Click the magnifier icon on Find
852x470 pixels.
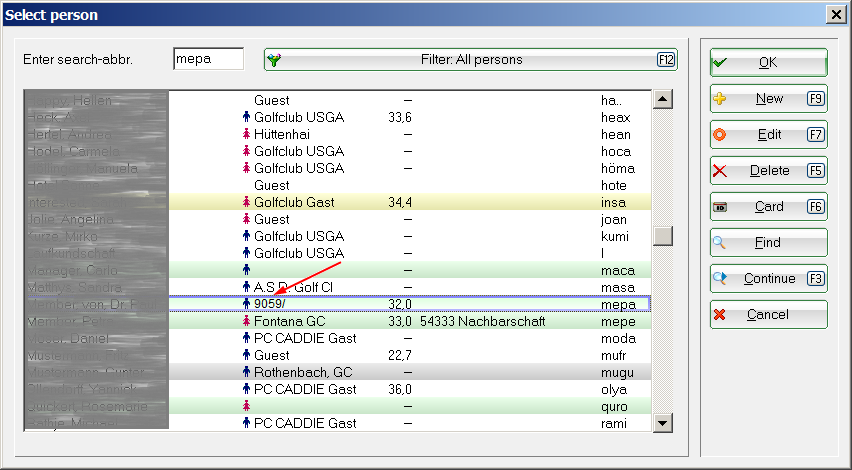coord(720,243)
